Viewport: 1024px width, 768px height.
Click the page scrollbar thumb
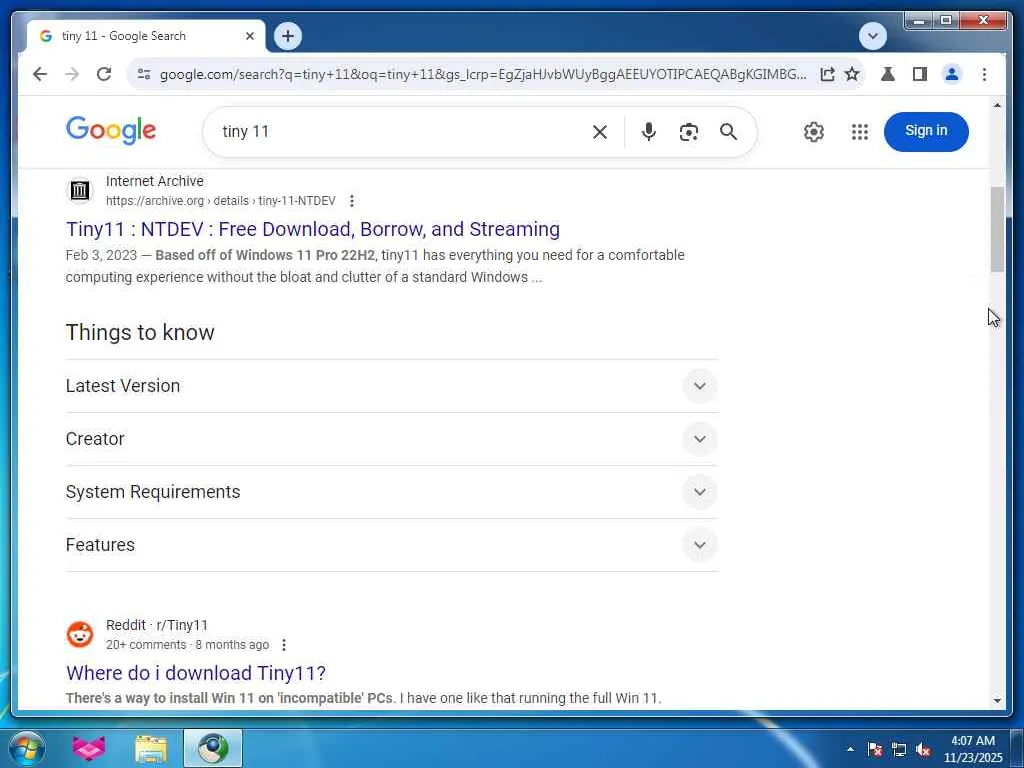(x=997, y=229)
